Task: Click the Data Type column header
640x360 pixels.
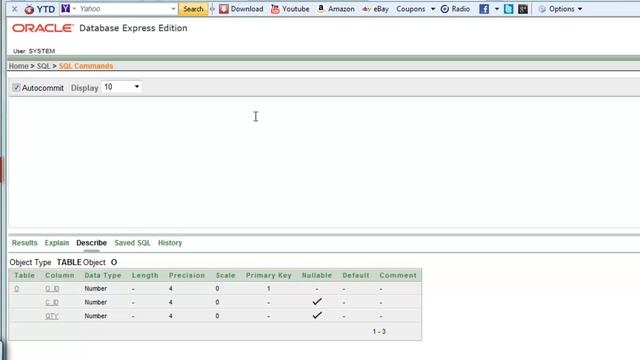Action: 103,276
